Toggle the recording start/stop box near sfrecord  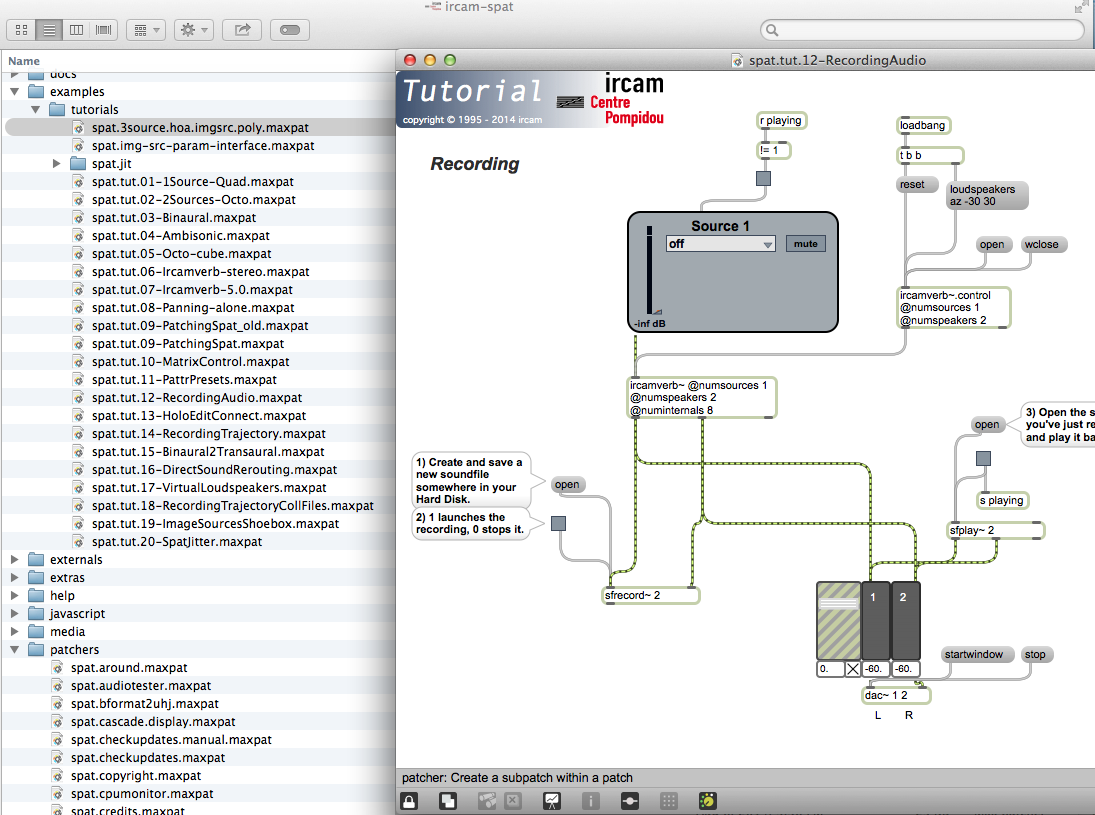point(559,523)
